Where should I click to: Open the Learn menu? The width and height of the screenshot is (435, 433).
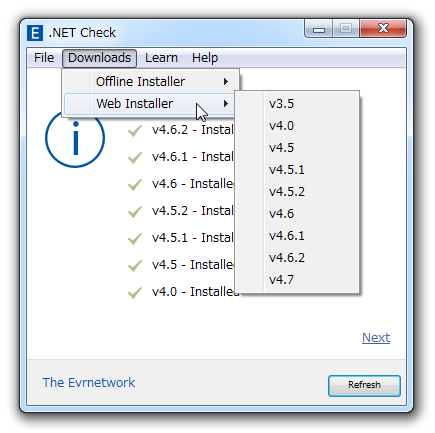coord(161,58)
